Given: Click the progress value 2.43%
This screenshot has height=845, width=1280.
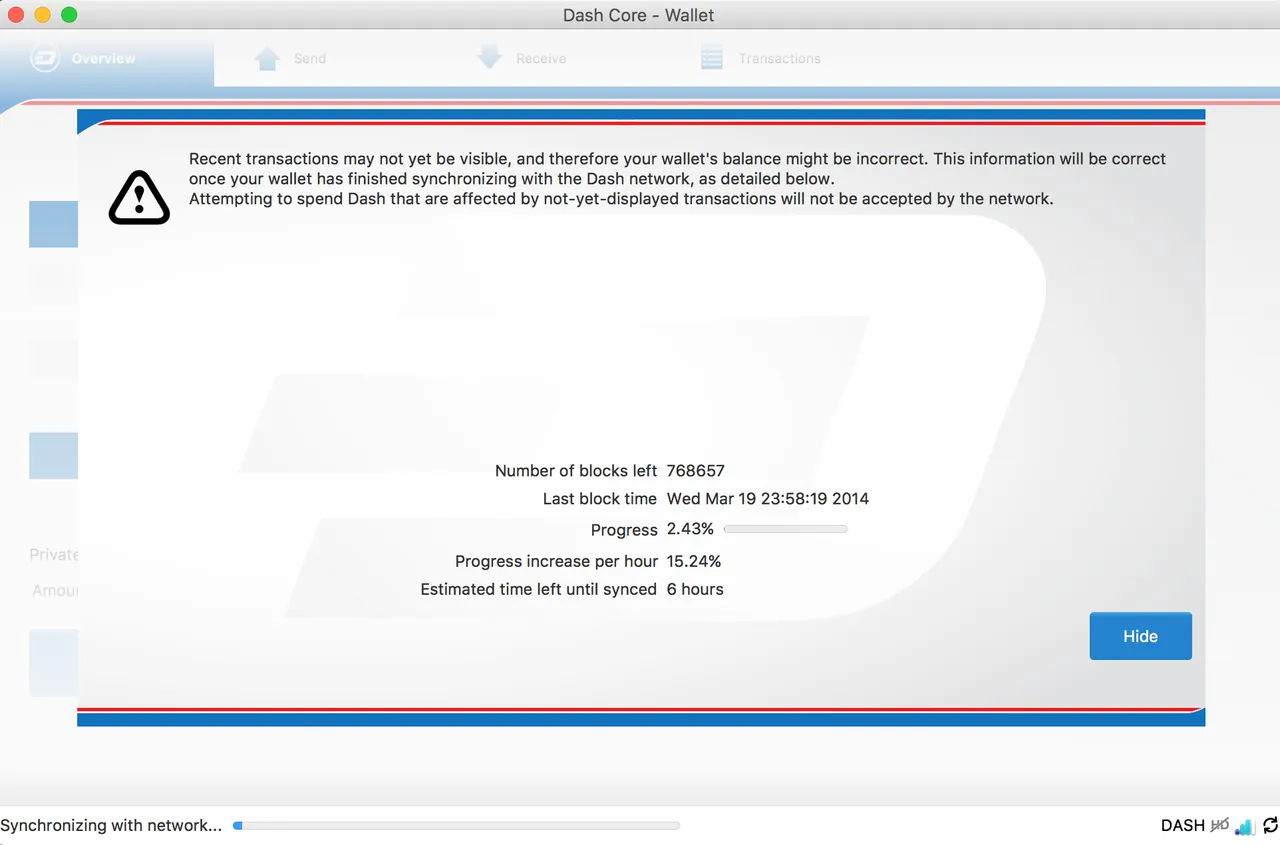Looking at the screenshot, I should point(690,529).
